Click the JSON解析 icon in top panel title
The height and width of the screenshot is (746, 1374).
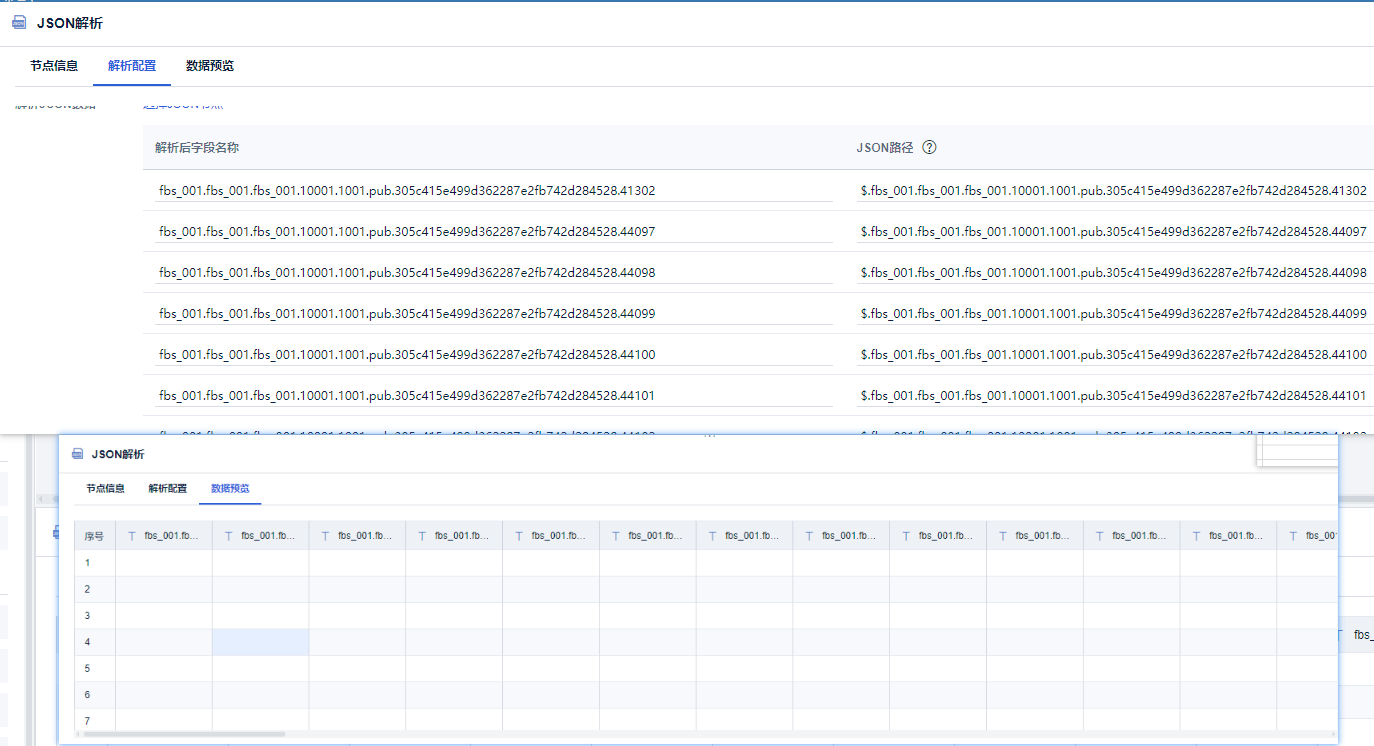click(19, 23)
